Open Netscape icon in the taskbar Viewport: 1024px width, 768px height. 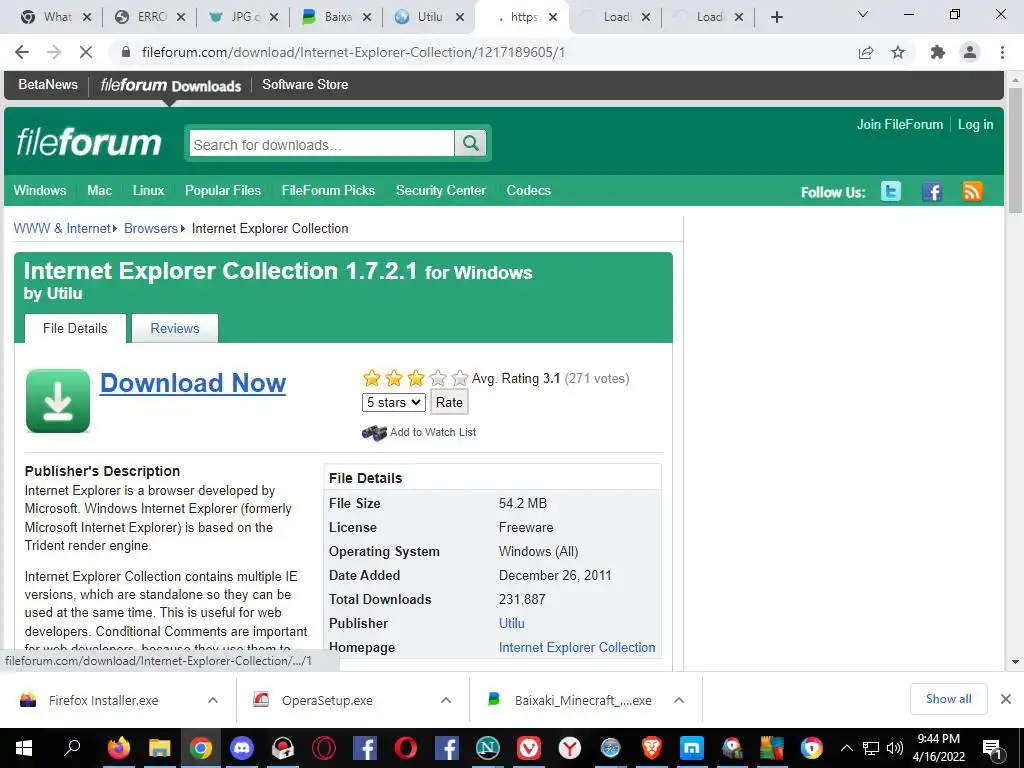487,748
